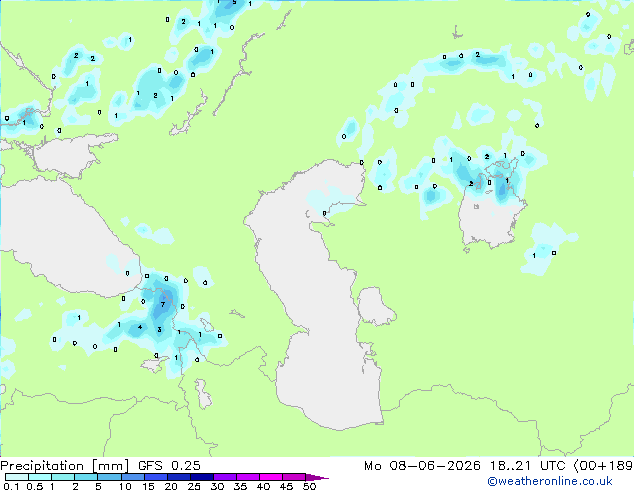
Task: Select the 5–10 mm legend swatch
Action: click(109, 477)
